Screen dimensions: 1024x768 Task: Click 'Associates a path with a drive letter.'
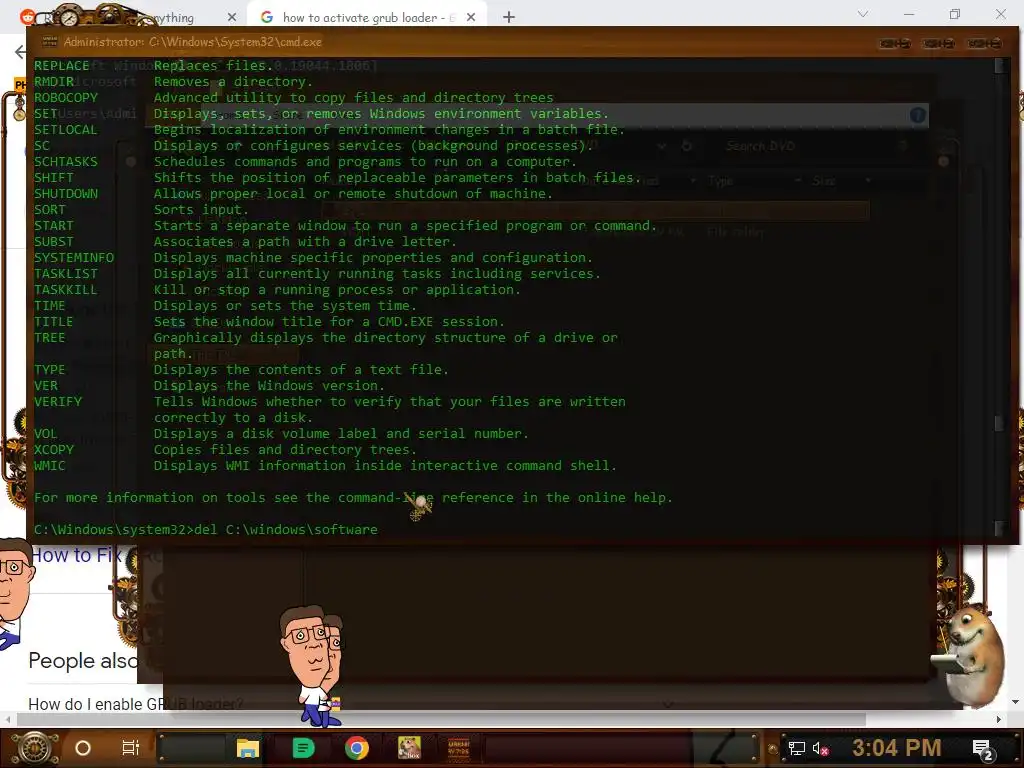pos(305,242)
